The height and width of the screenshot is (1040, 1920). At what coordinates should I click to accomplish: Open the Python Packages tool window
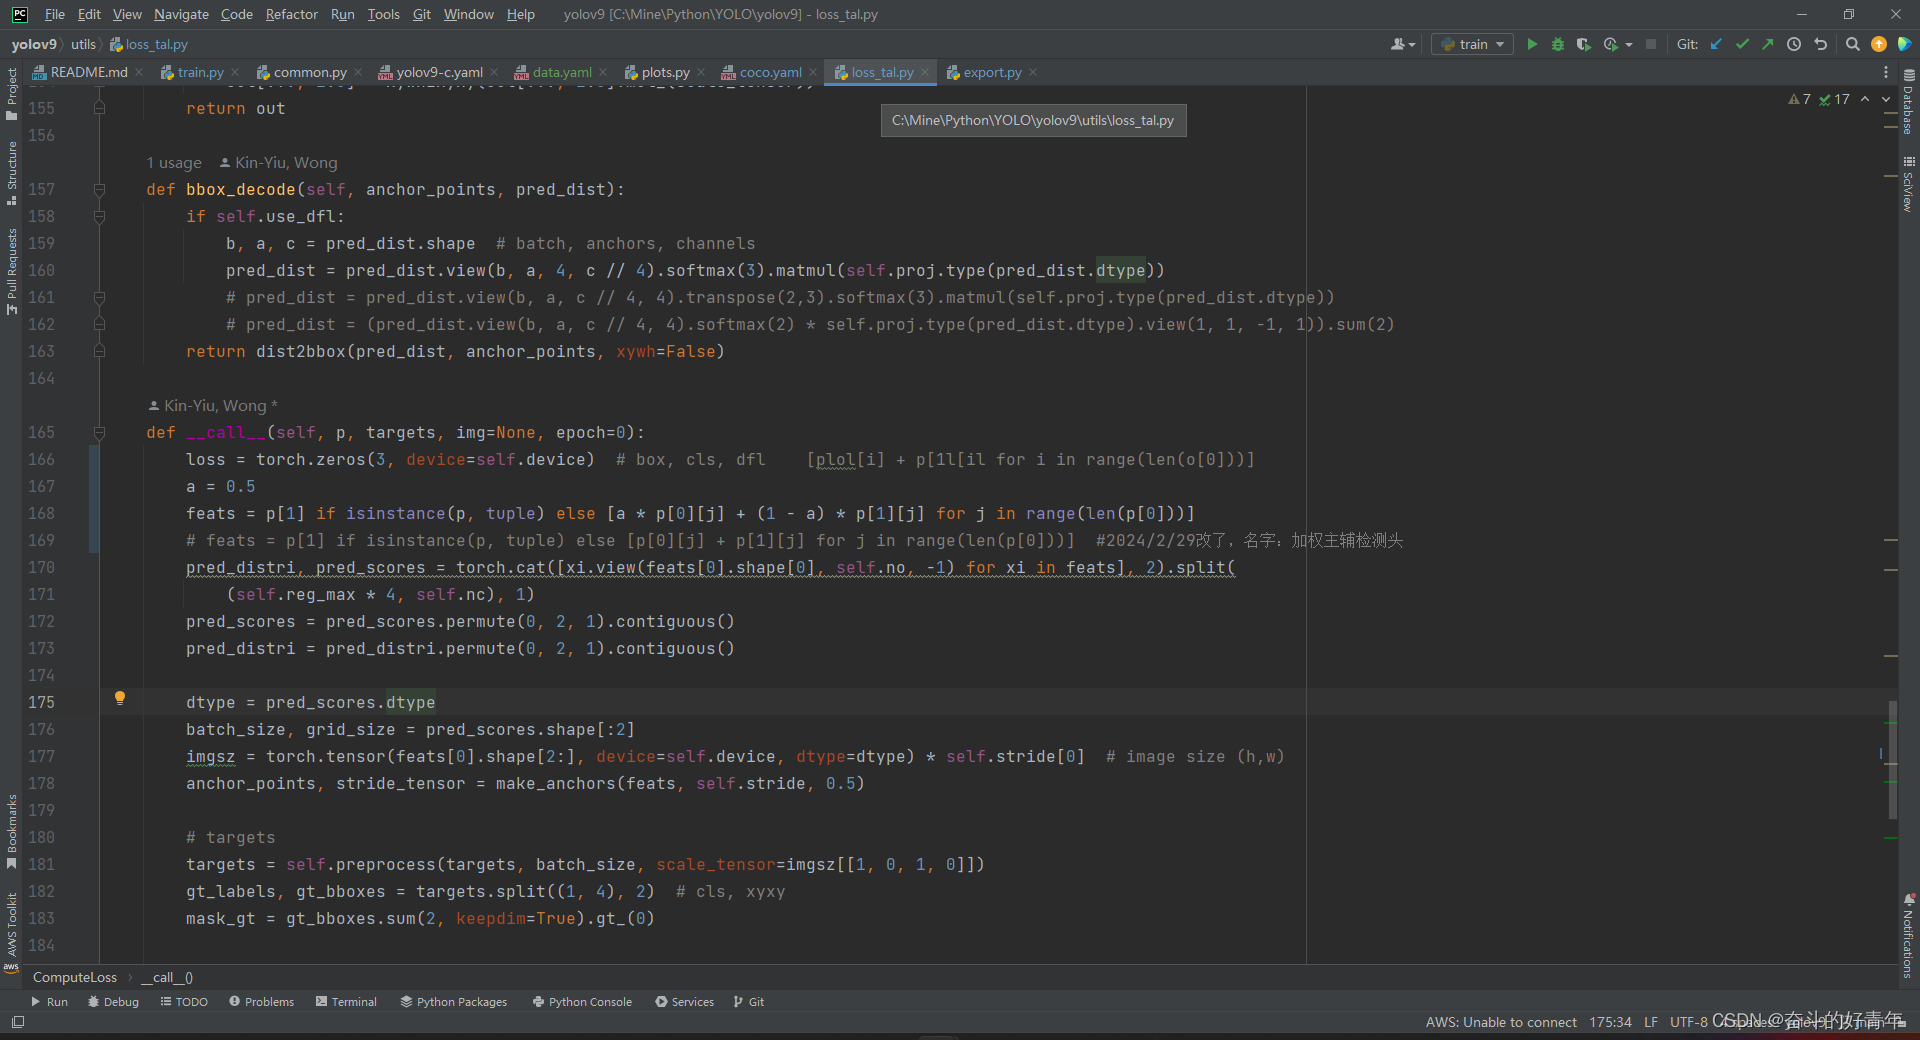click(454, 1001)
